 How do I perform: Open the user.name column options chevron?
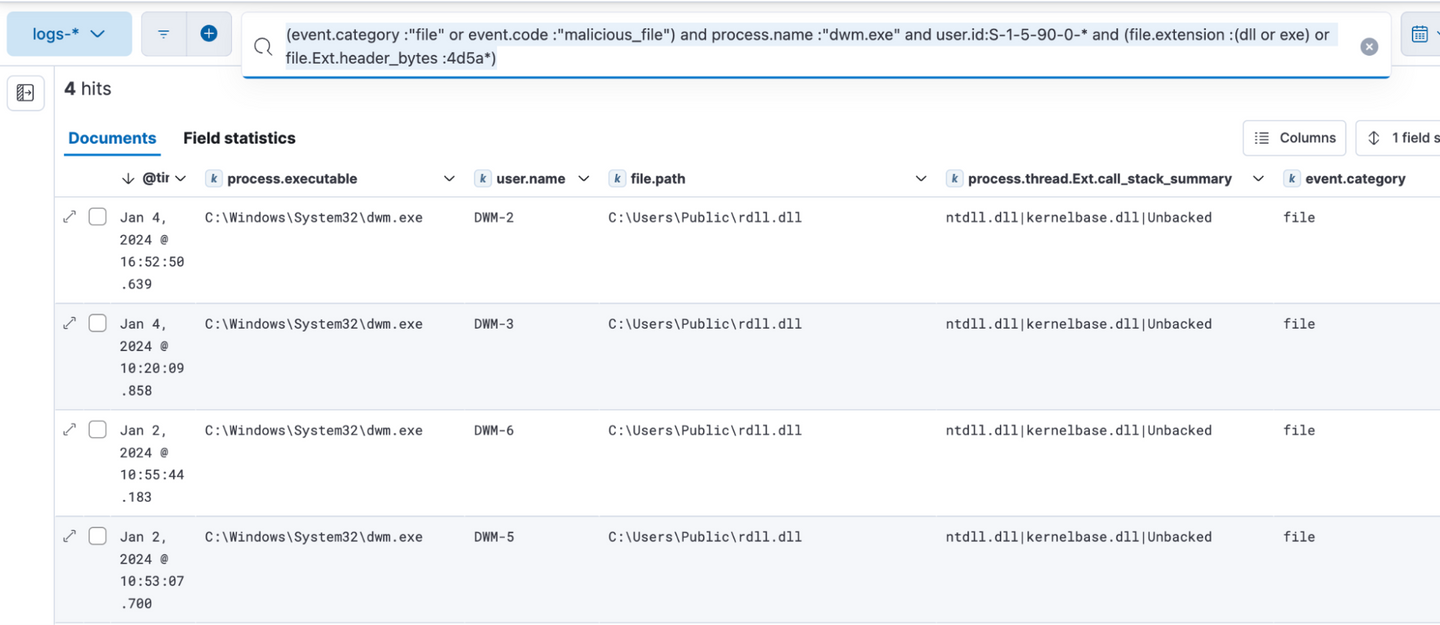(583, 179)
